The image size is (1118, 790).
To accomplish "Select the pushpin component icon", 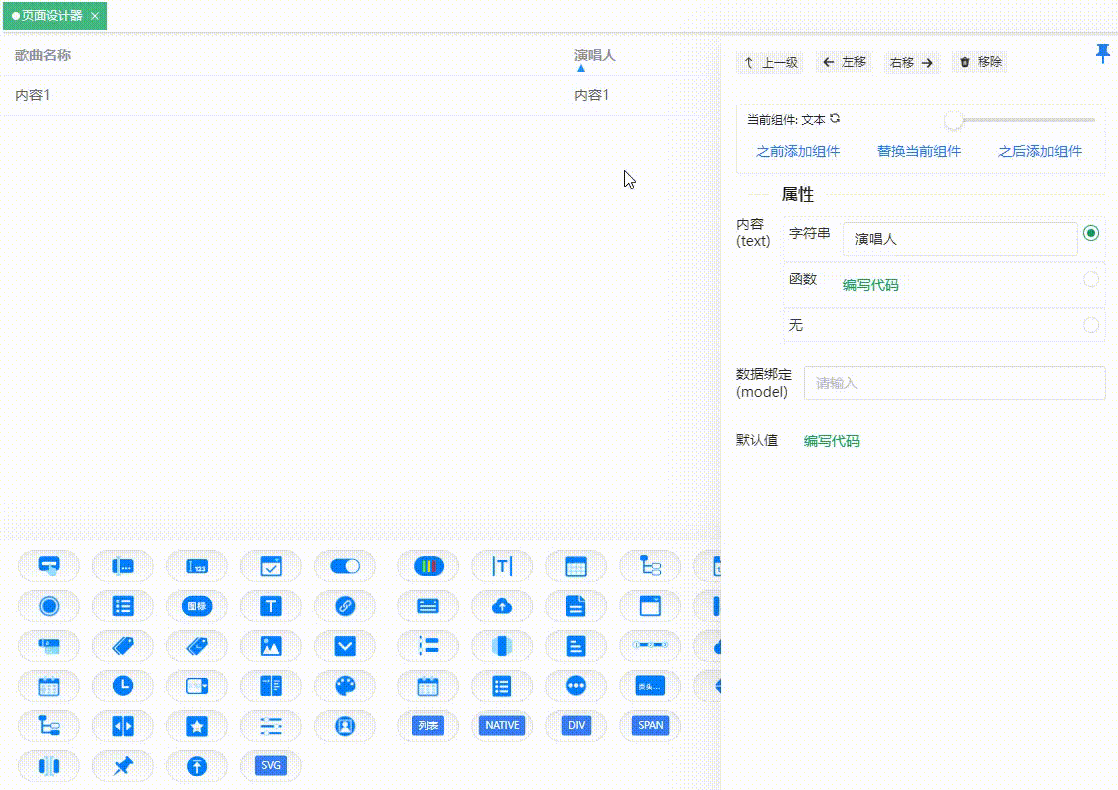I will (x=123, y=766).
